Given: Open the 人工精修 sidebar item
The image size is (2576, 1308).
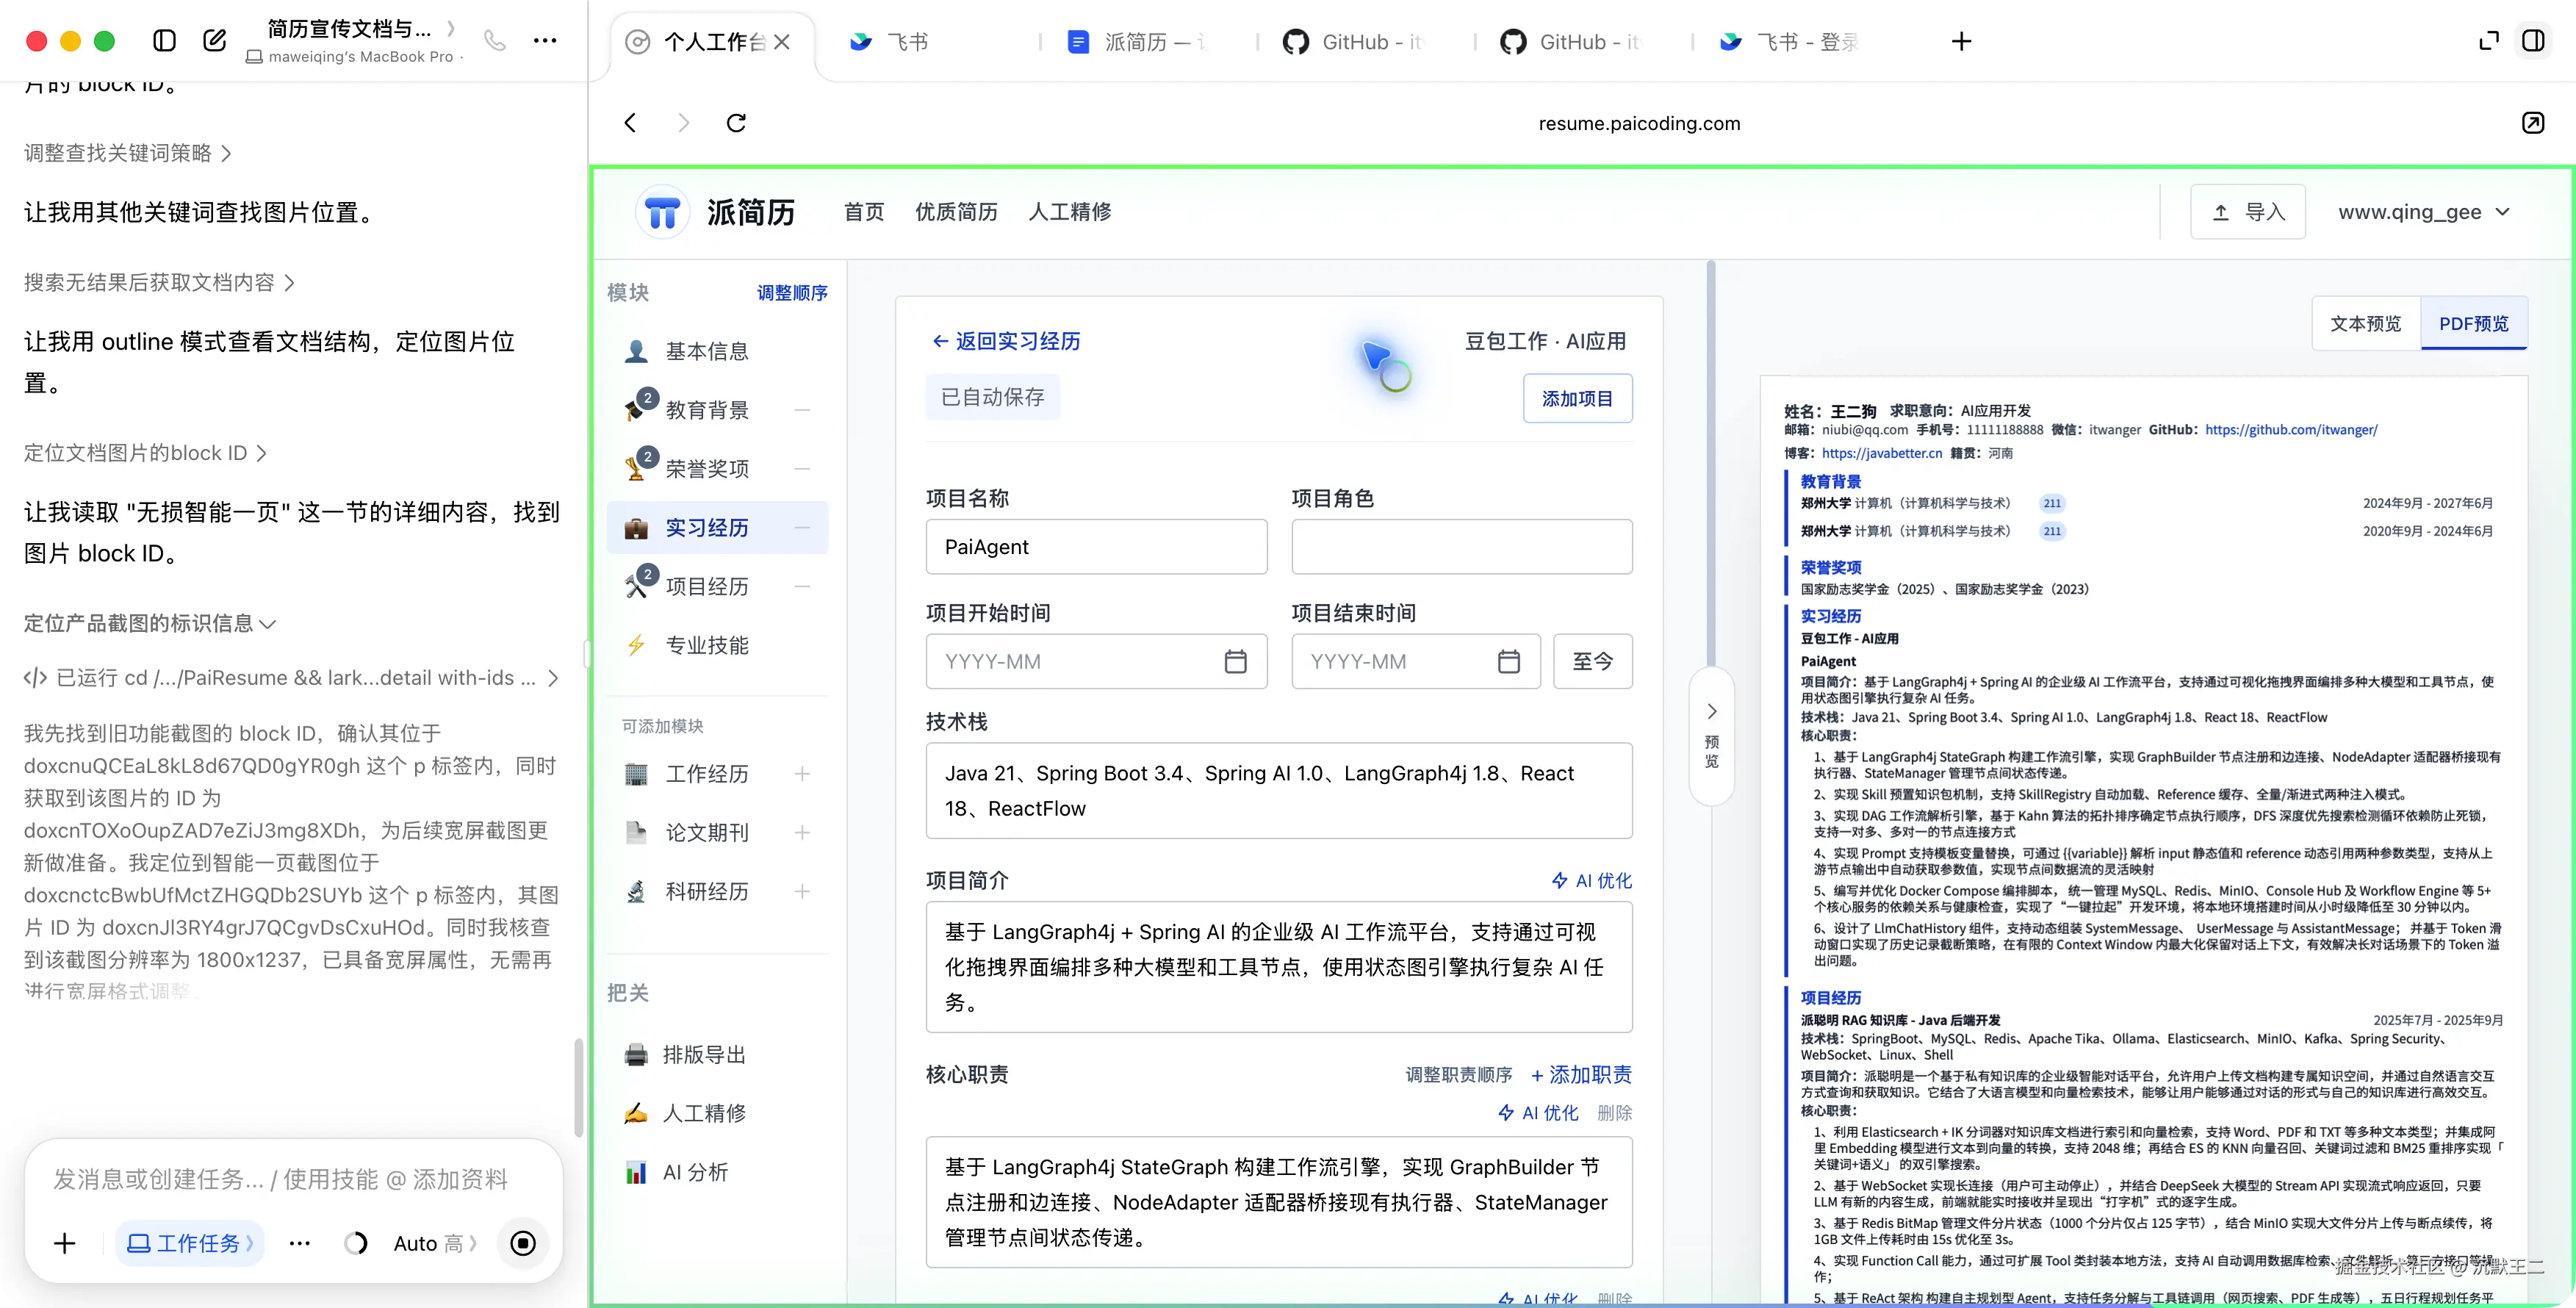Looking at the screenshot, I should (x=717, y=1113).
